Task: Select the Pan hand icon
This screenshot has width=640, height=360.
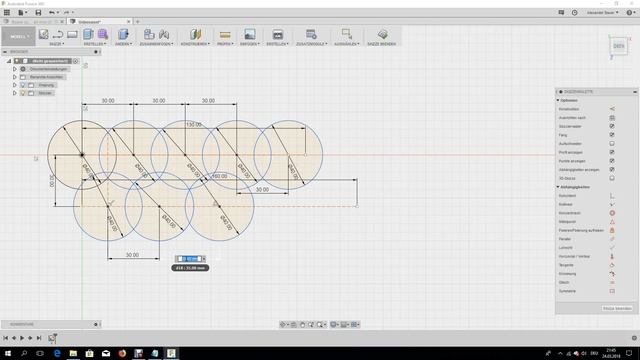Action: tap(302, 324)
